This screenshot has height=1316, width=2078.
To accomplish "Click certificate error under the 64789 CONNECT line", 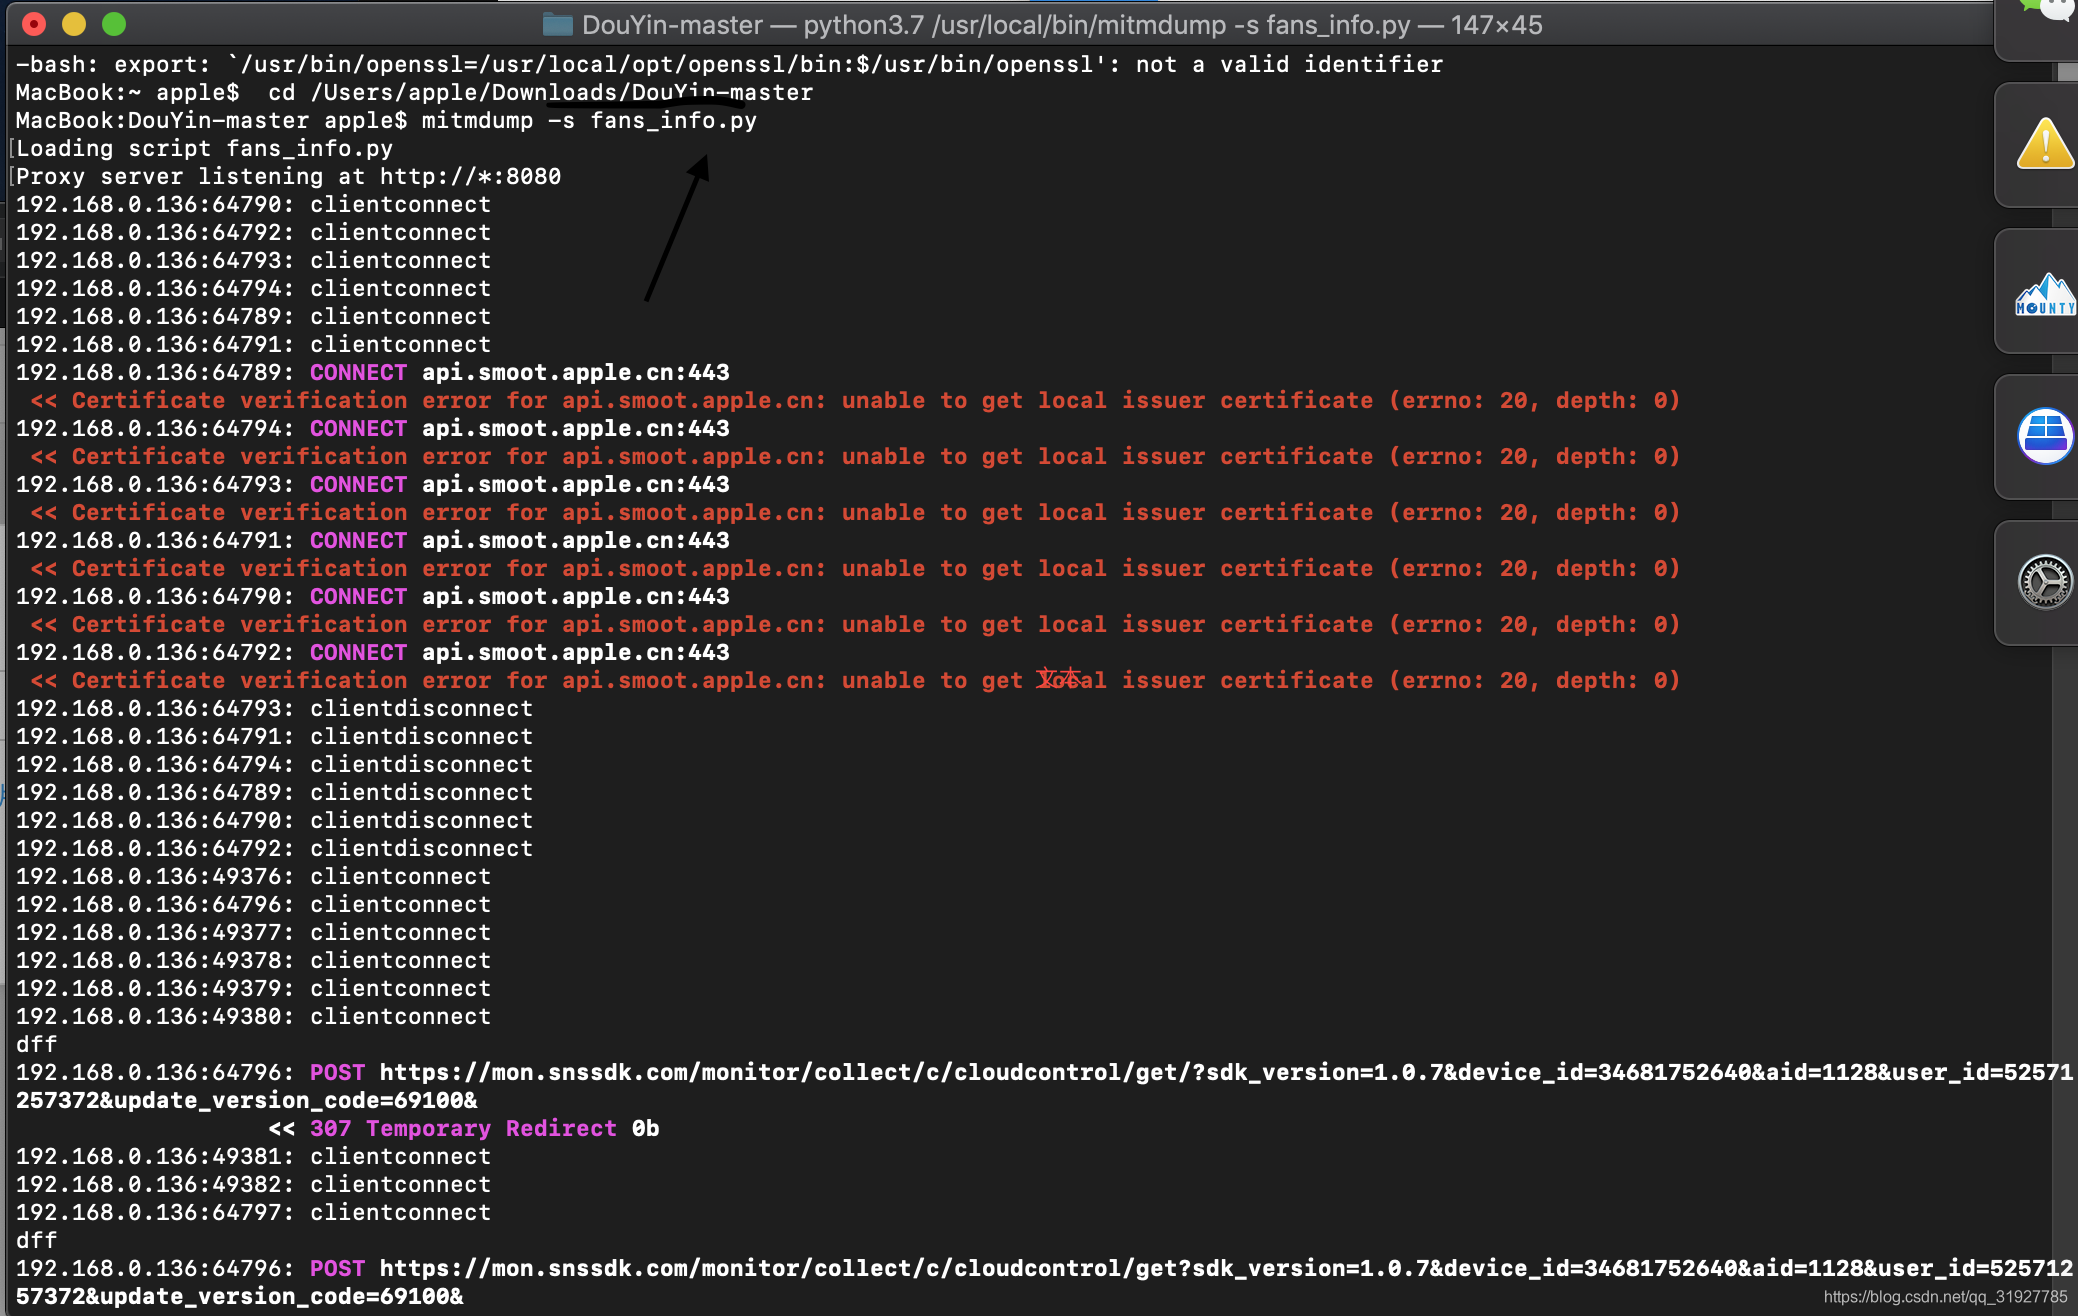I will tap(855, 400).
